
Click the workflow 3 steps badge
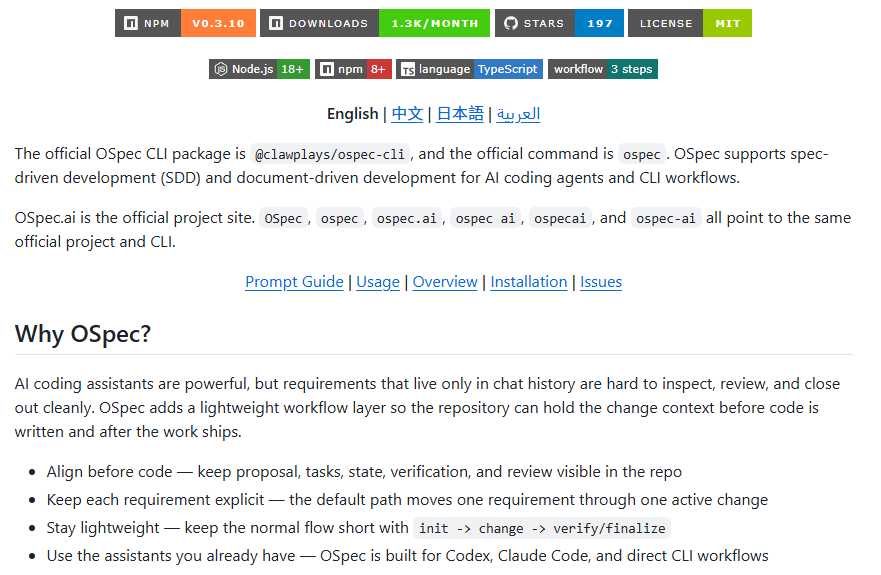click(602, 69)
